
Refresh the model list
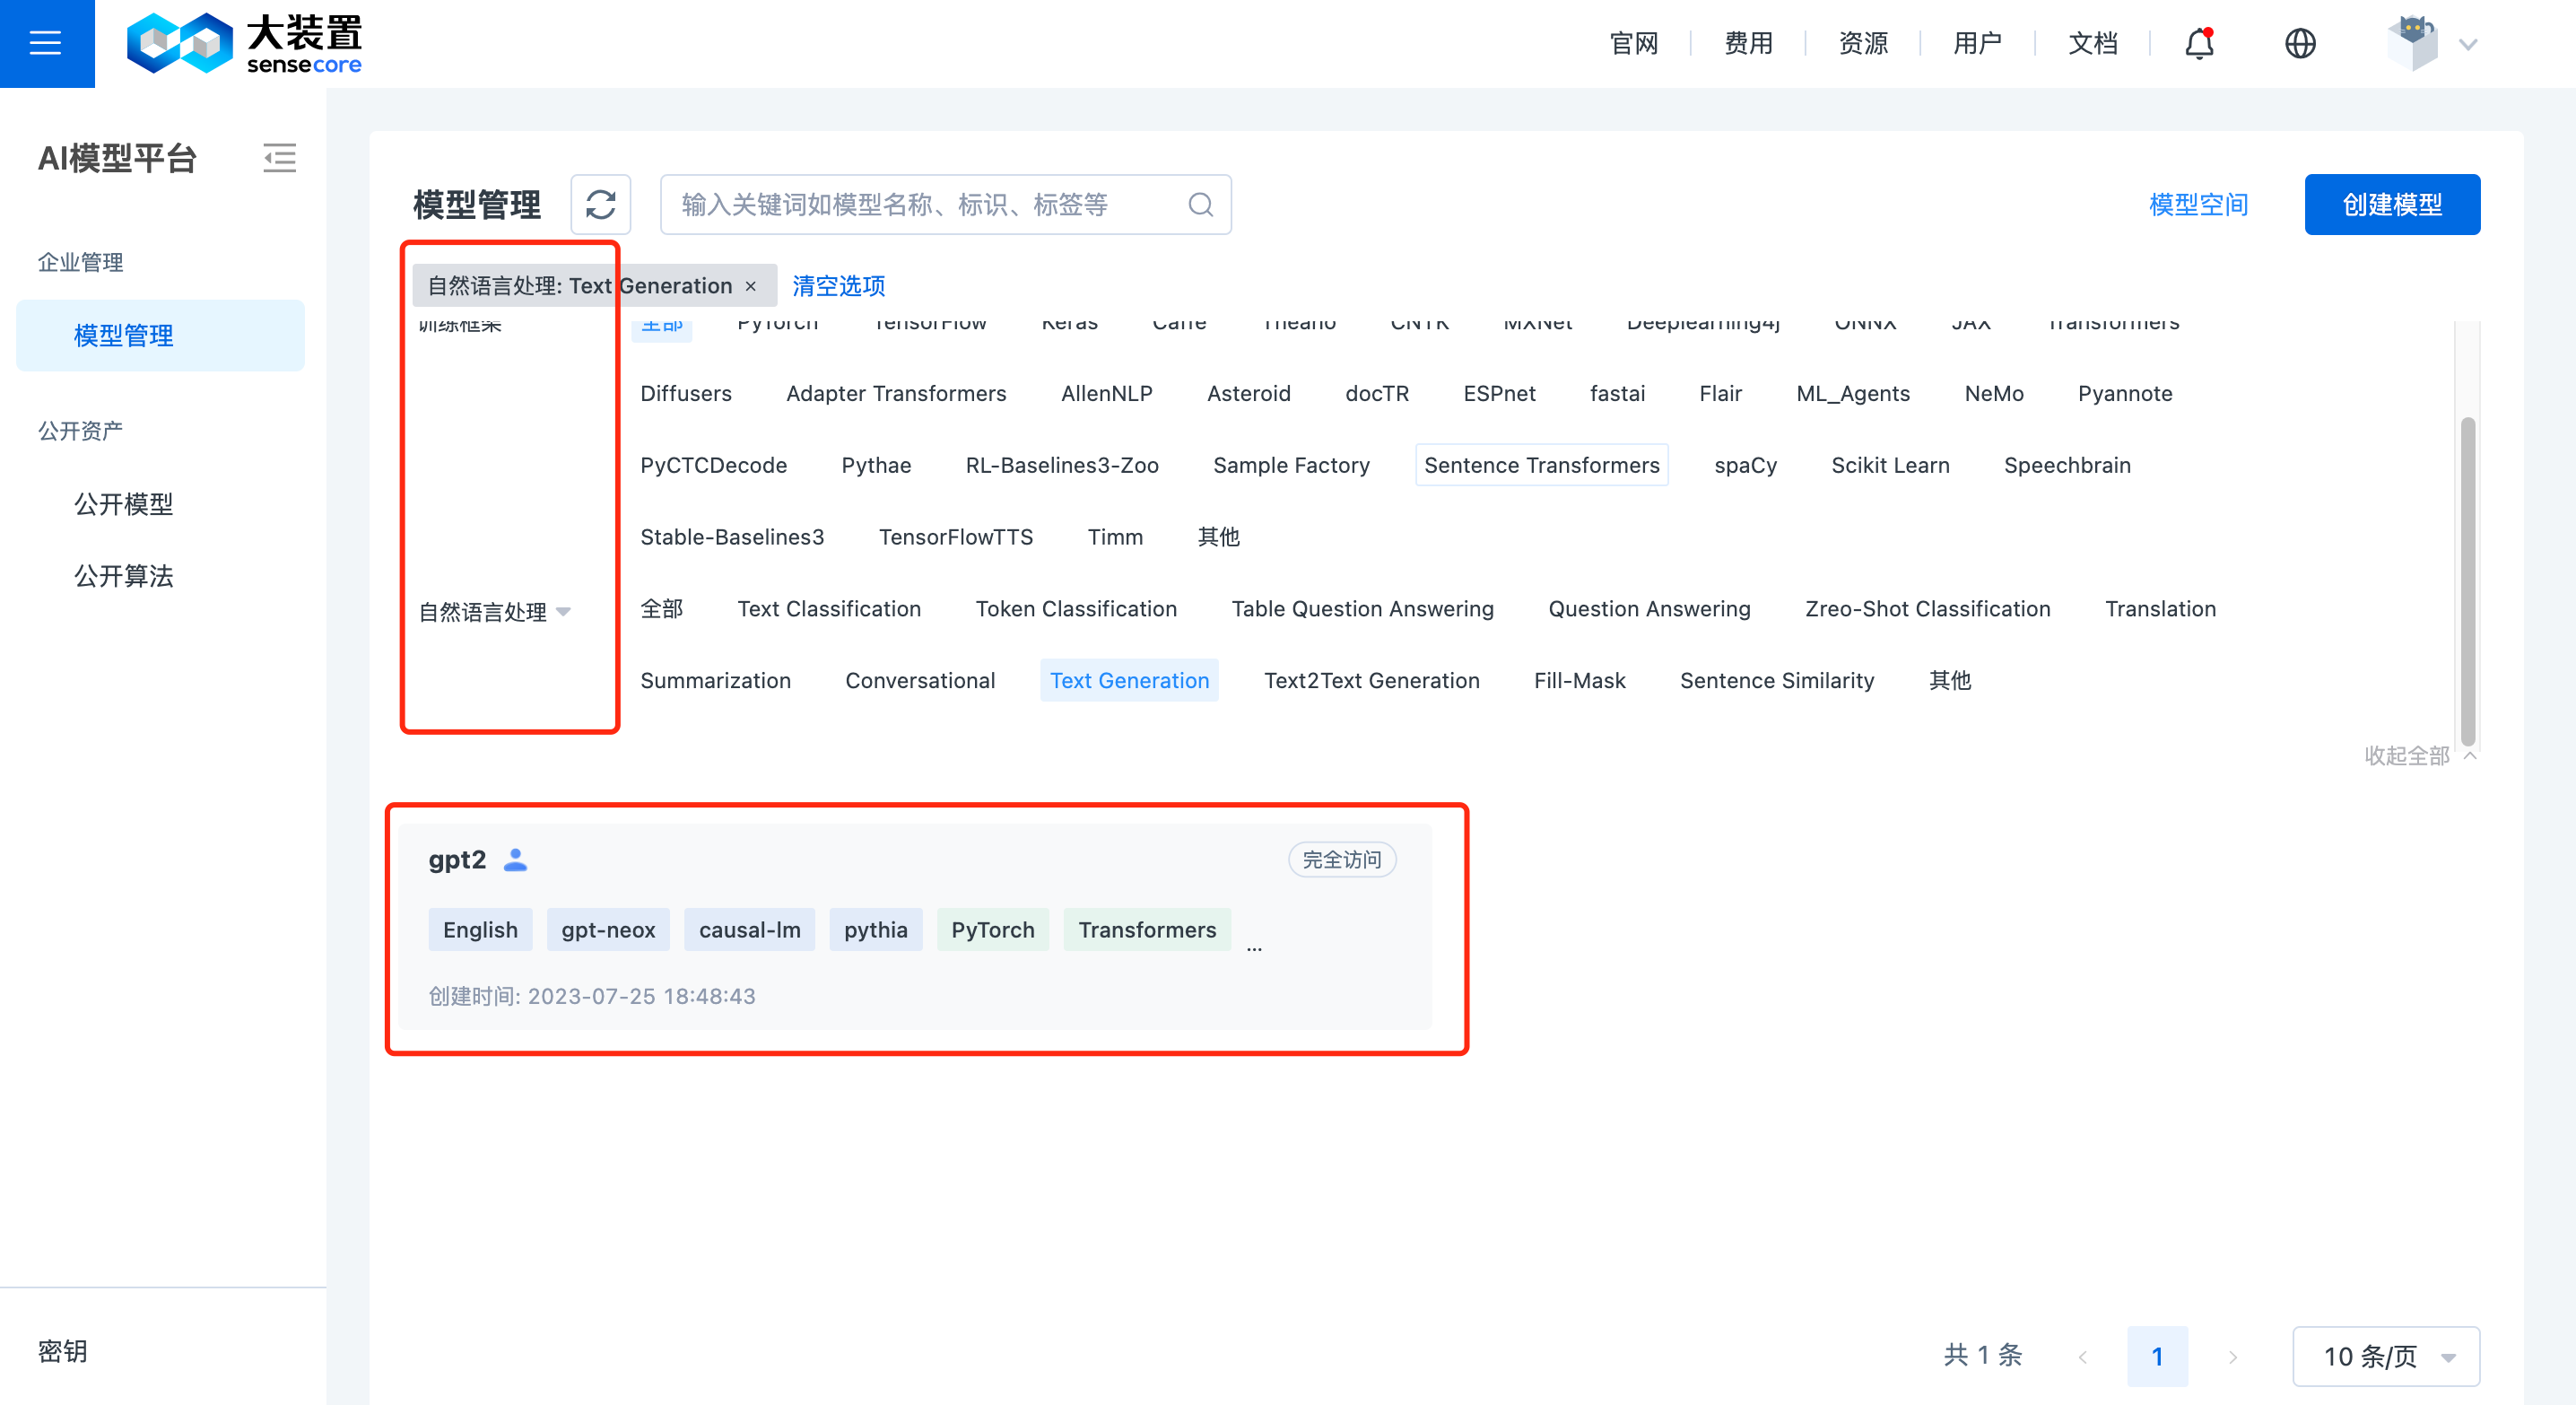pyautogui.click(x=601, y=205)
